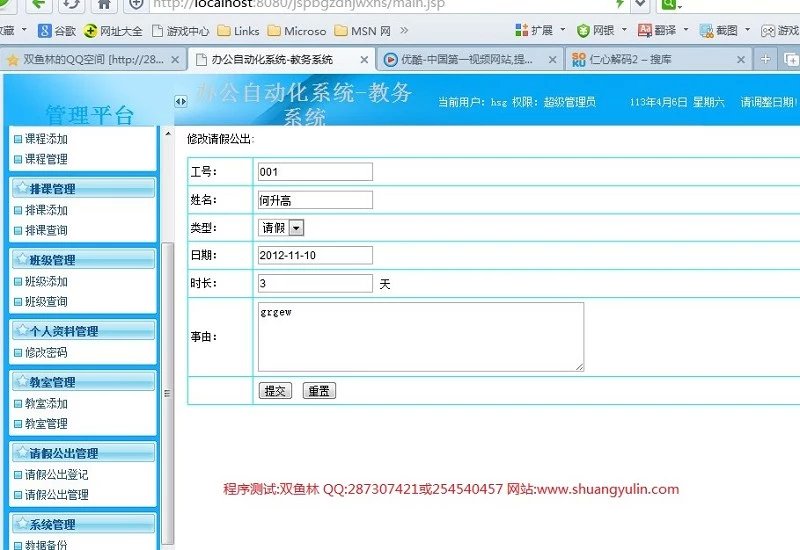Click the 工号 input field
The width and height of the screenshot is (800, 550).
(315, 172)
